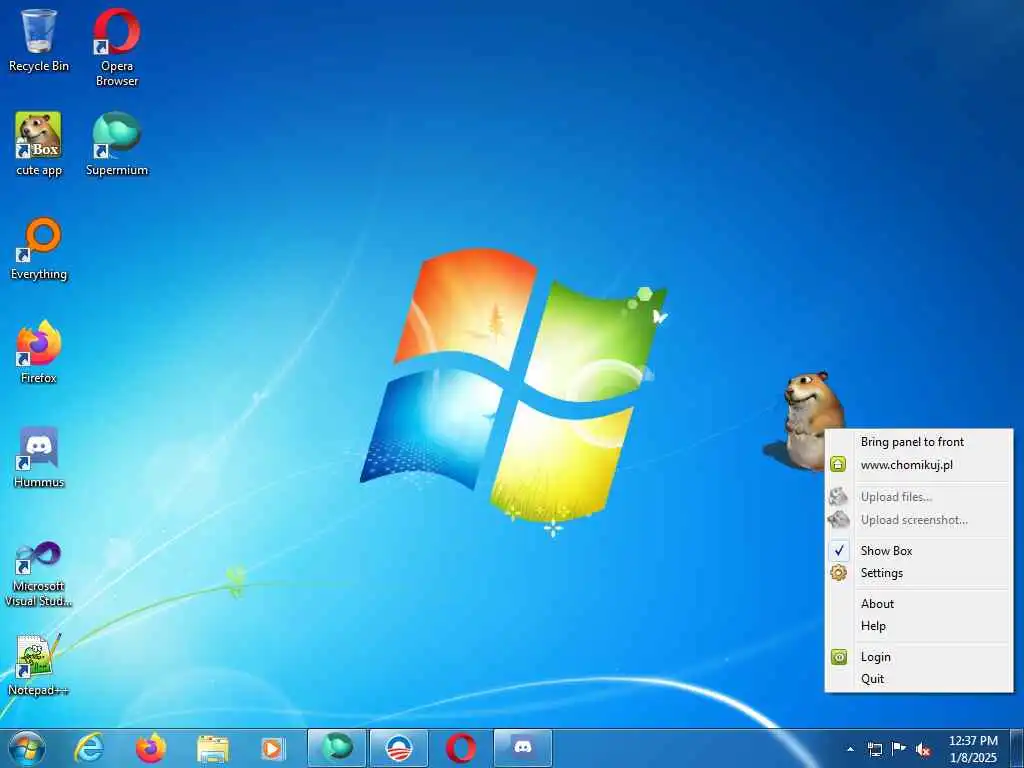Open Windows Explorer folder on taskbar

(213, 749)
